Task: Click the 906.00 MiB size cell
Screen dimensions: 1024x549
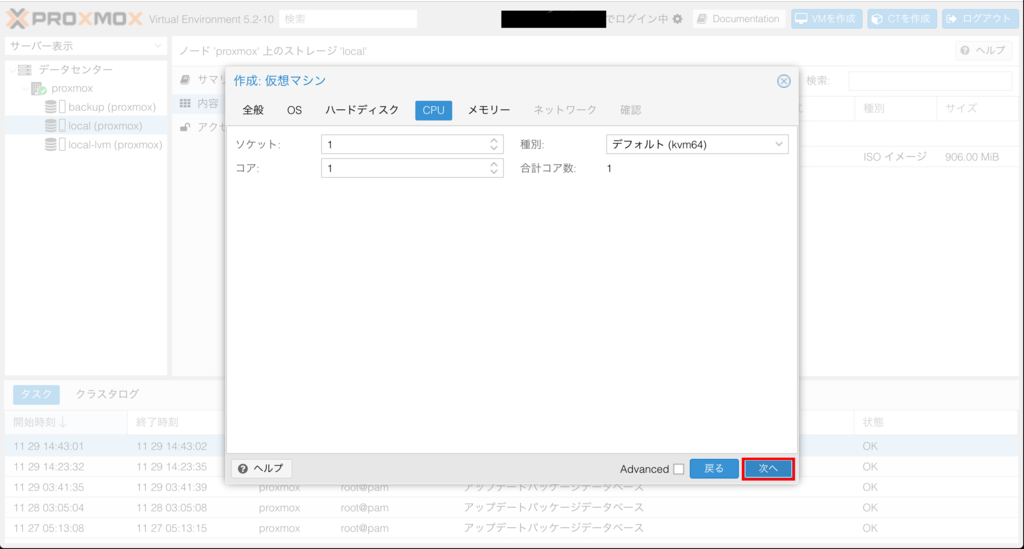Action: (972, 157)
